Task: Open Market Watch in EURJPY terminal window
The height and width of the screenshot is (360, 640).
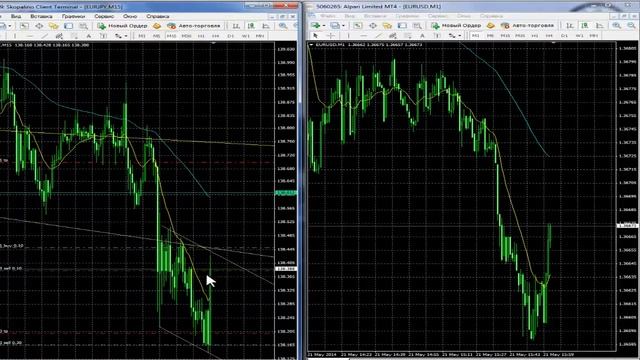Action: pos(24,26)
